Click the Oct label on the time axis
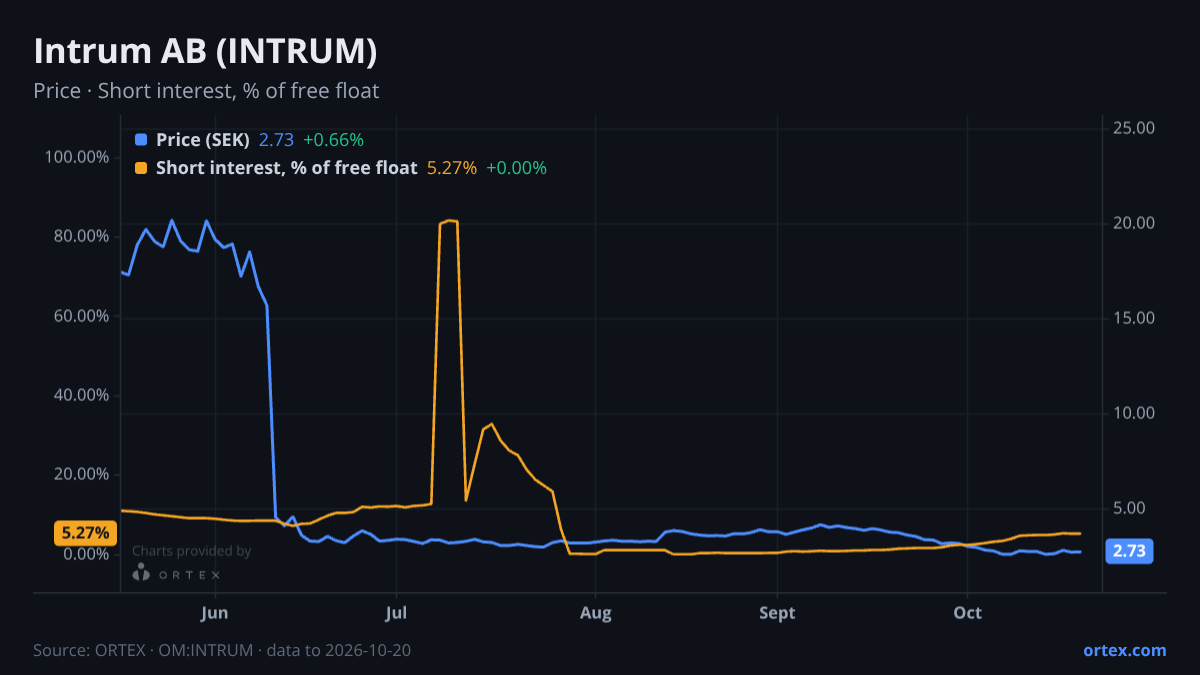Image resolution: width=1200 pixels, height=675 pixels. (967, 613)
